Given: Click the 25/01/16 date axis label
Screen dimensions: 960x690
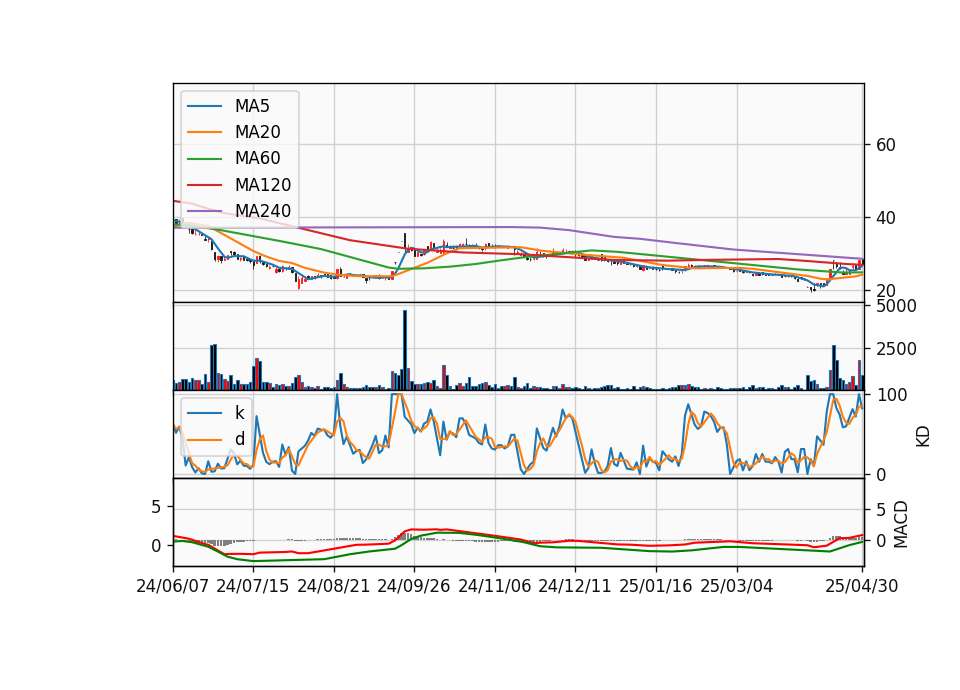Looking at the screenshot, I should pyautogui.click(x=656, y=586).
